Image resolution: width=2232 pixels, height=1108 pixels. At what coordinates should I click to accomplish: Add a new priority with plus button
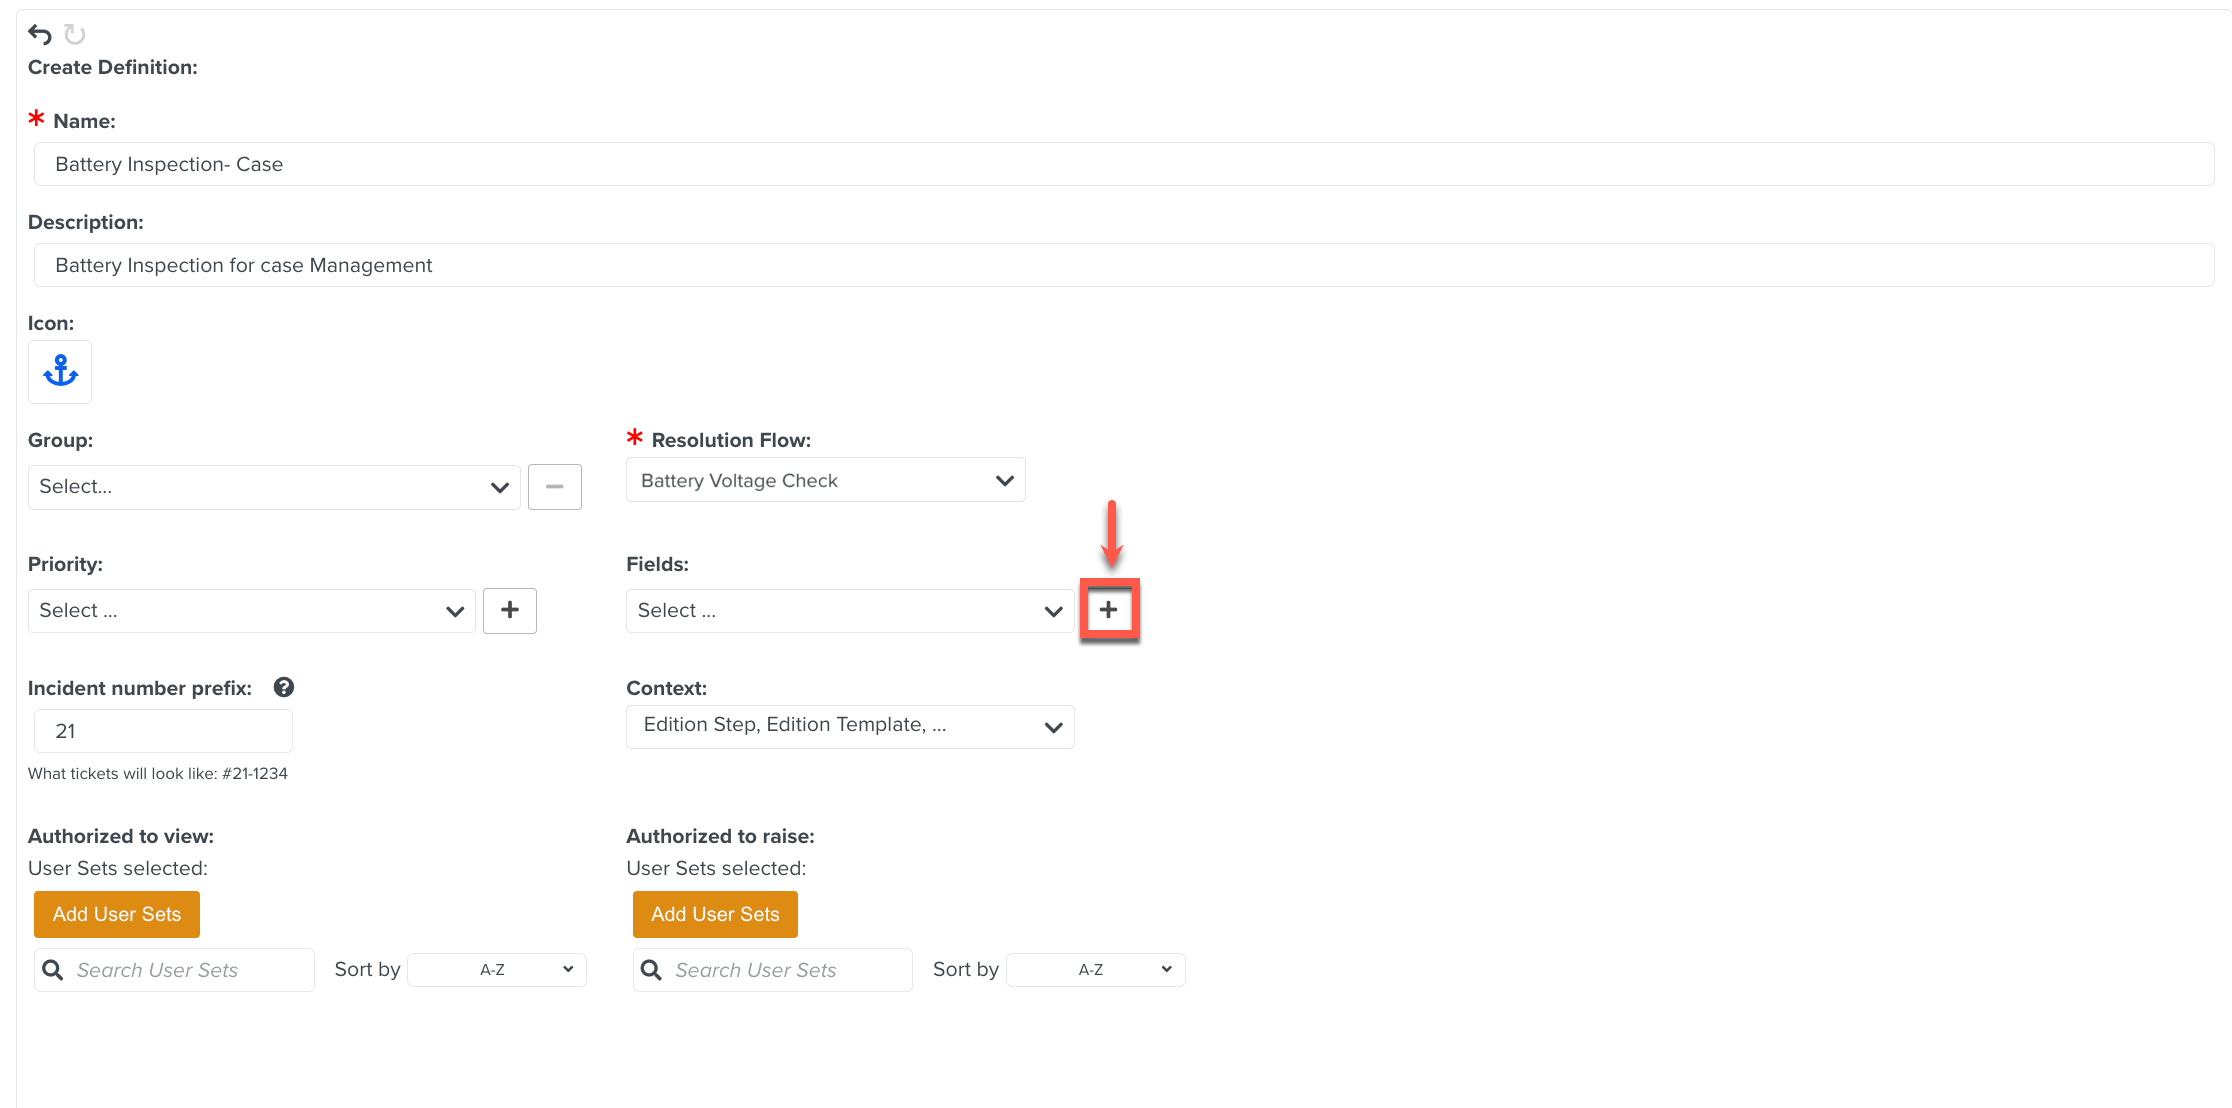509,610
